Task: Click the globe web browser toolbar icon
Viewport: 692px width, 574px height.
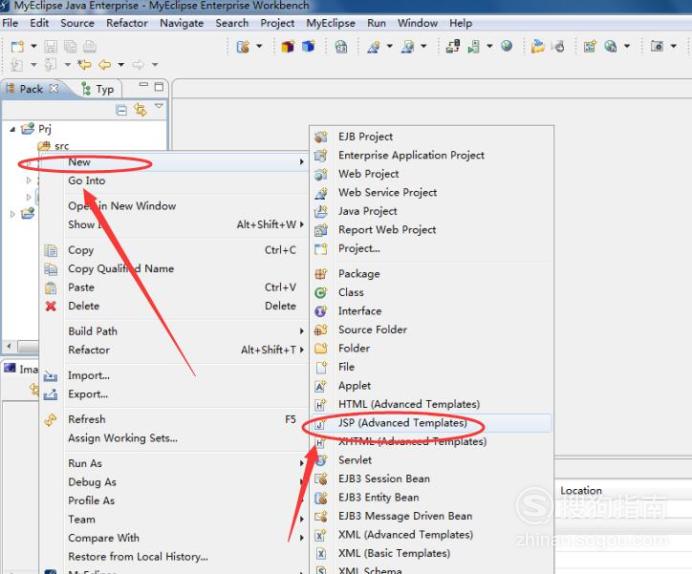Action: [x=507, y=46]
